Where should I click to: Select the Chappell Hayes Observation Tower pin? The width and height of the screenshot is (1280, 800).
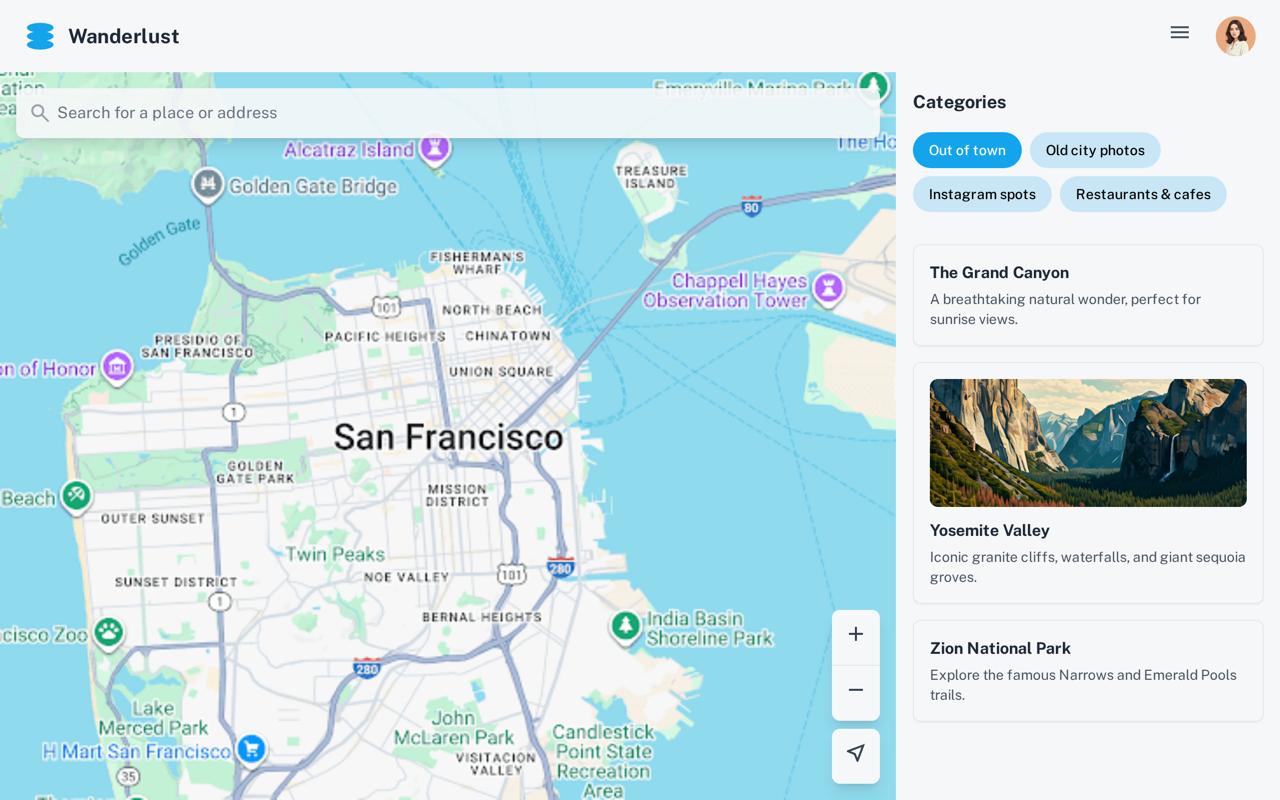[828, 288]
